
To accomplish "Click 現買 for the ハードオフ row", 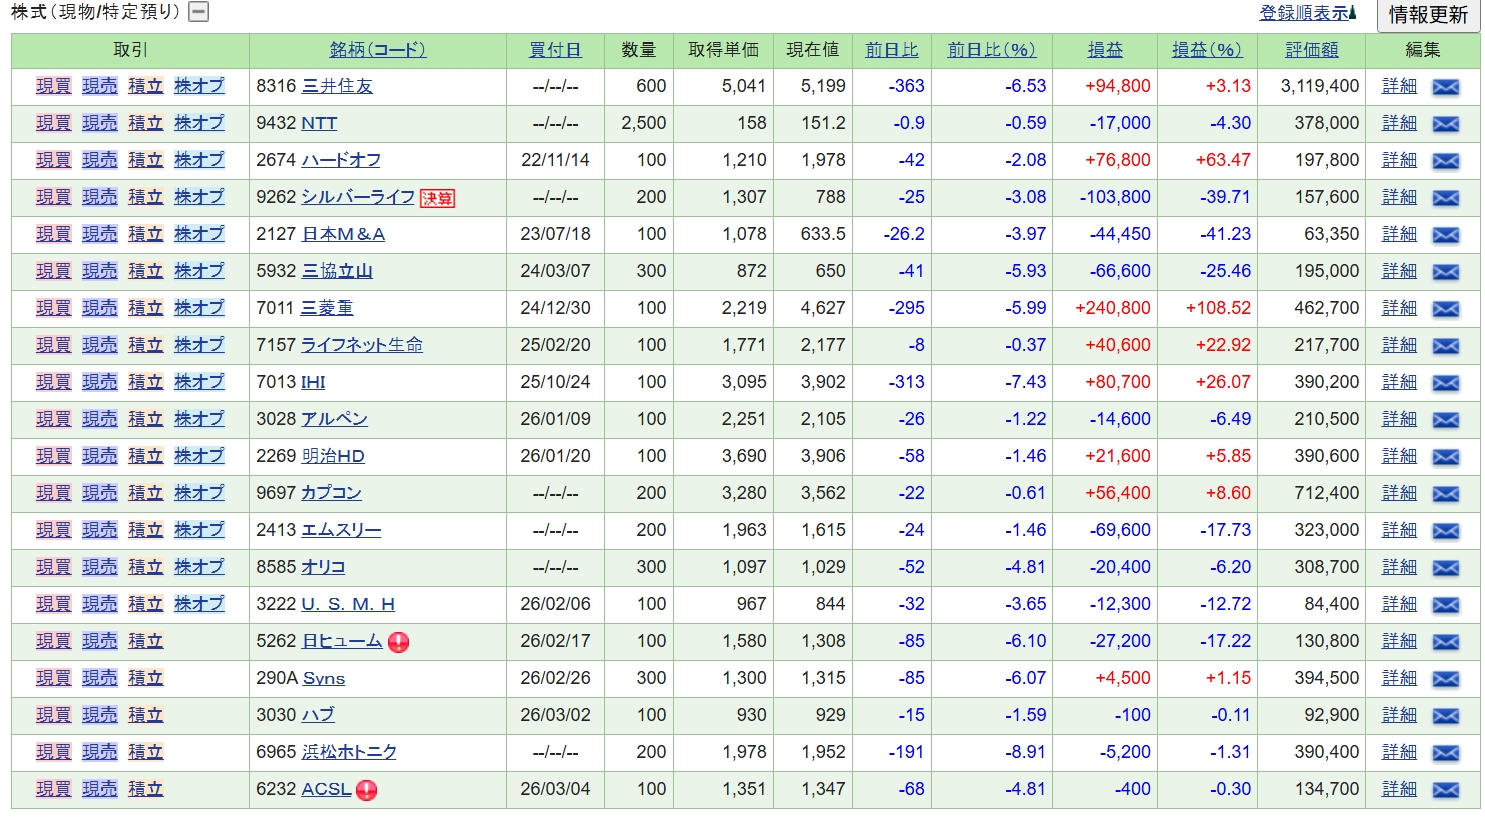I will point(53,160).
